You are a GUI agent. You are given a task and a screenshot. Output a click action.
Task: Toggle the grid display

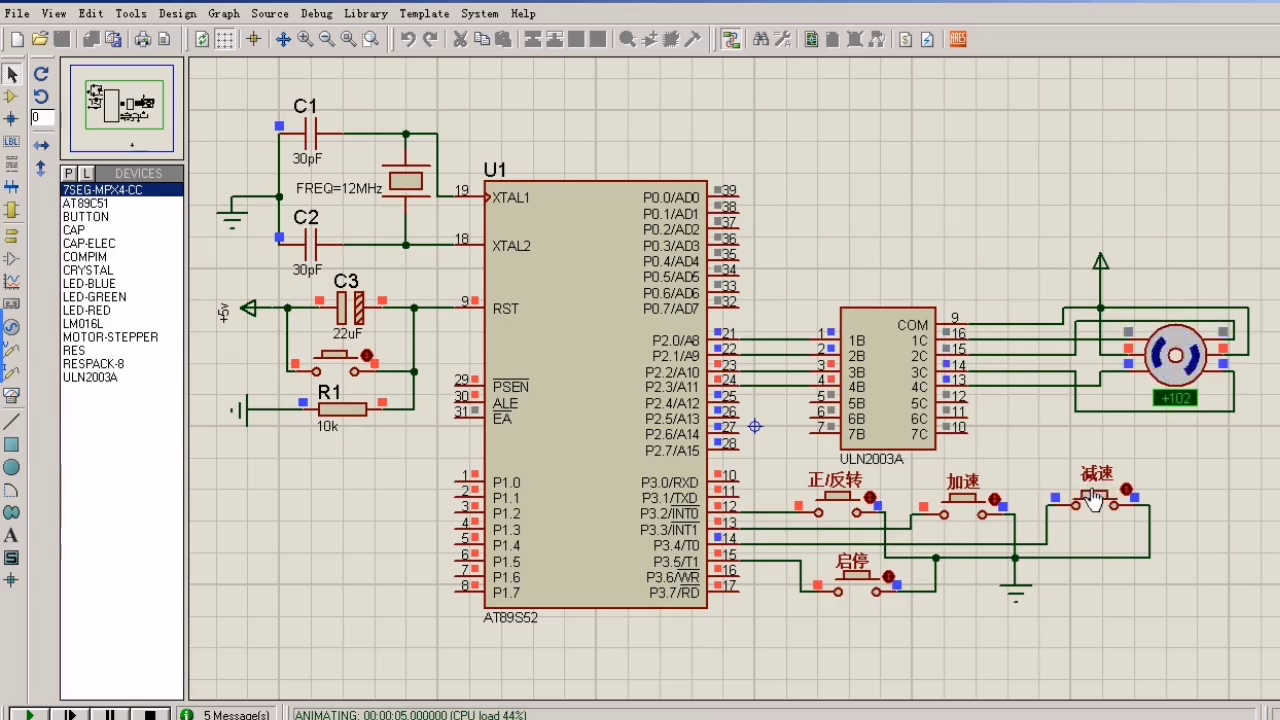pyautogui.click(x=225, y=39)
